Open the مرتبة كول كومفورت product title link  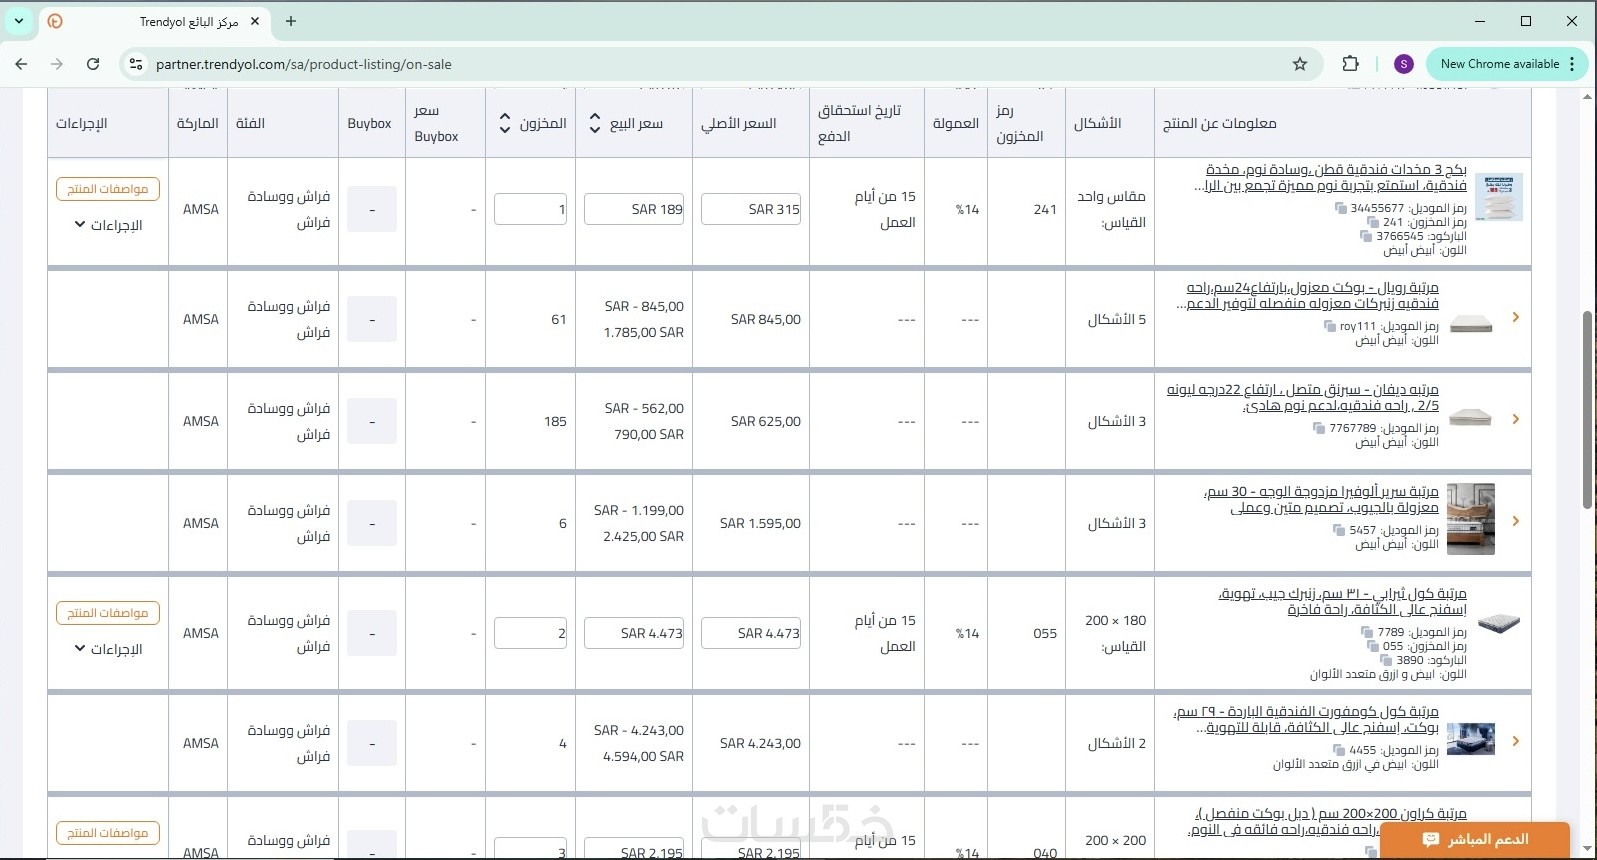(1306, 719)
